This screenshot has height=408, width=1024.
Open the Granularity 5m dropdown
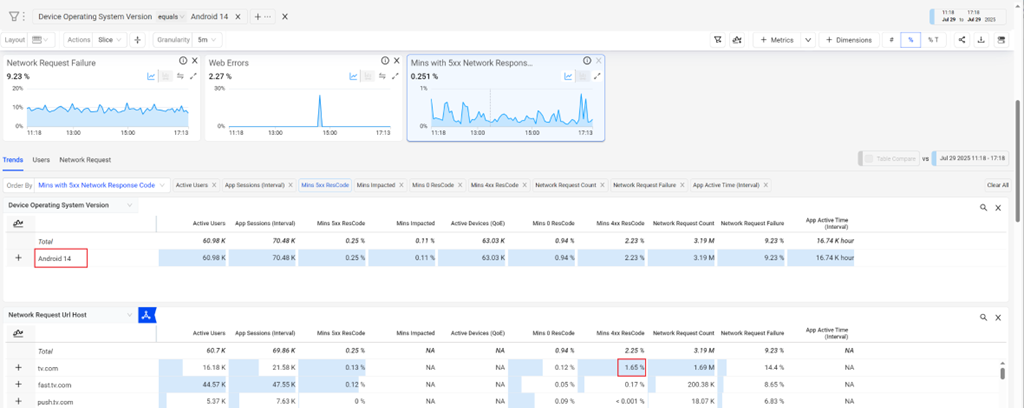click(x=207, y=40)
